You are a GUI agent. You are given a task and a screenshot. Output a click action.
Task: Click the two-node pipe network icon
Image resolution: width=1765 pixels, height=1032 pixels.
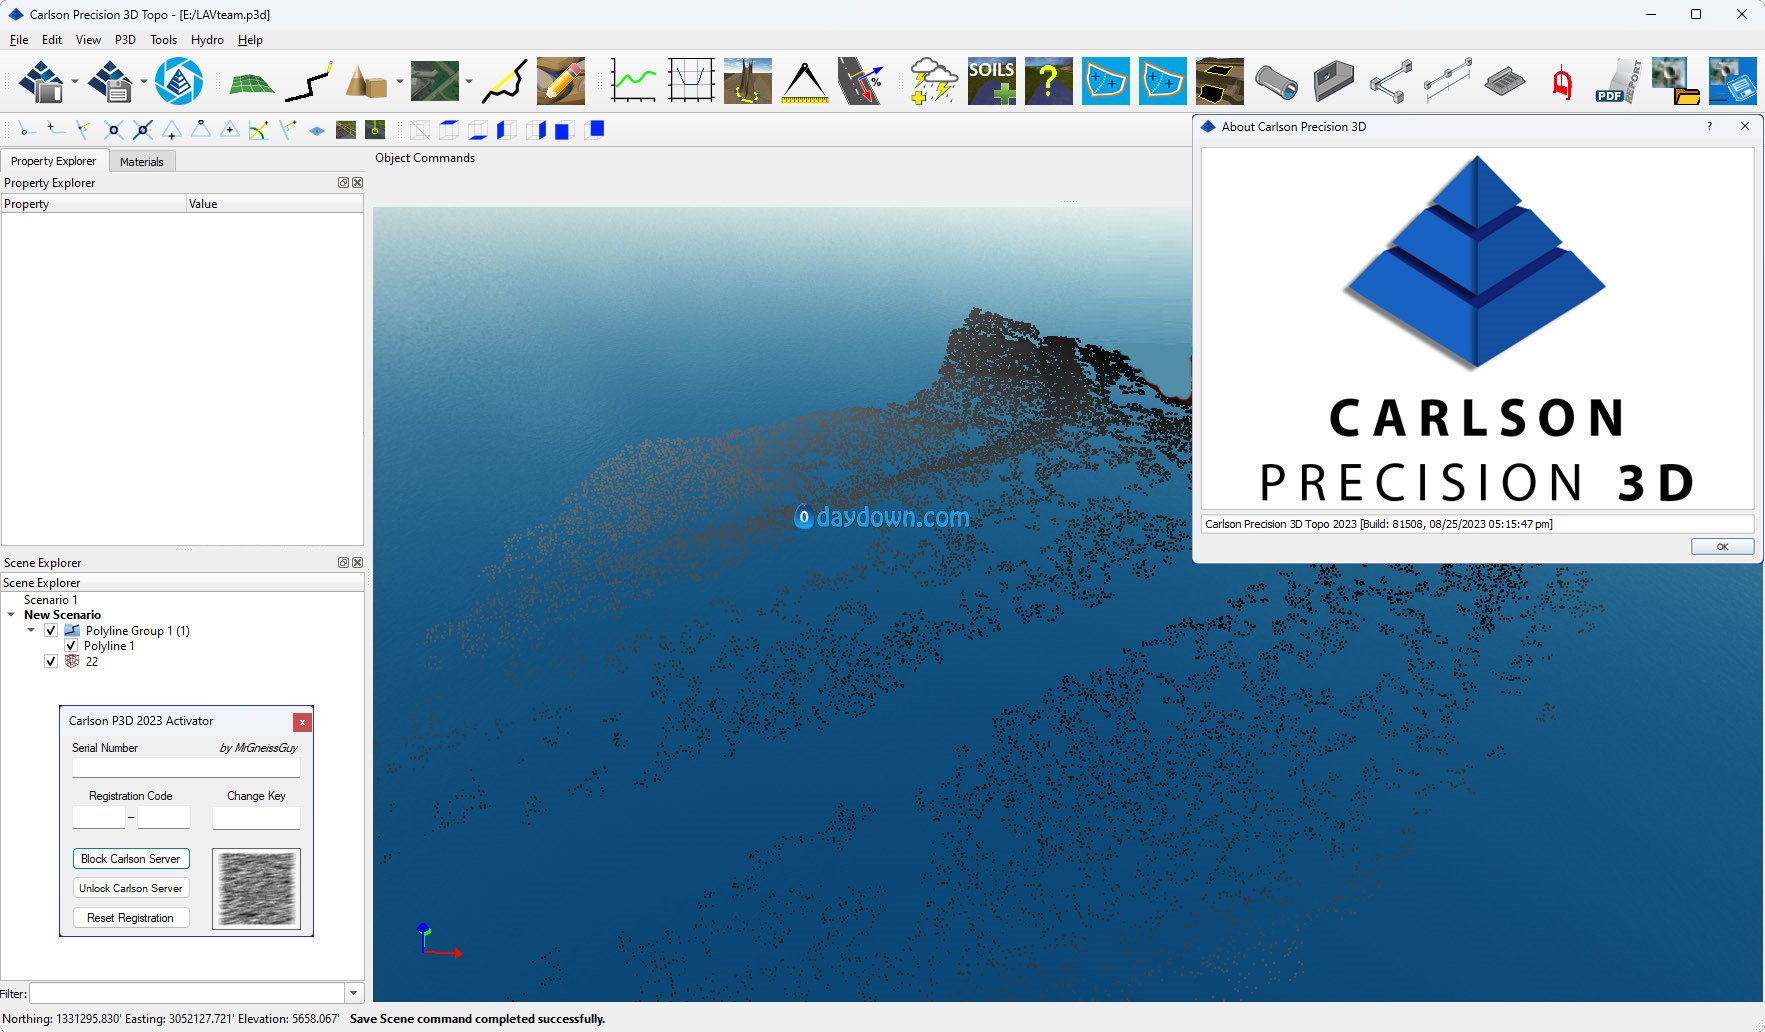click(1390, 81)
